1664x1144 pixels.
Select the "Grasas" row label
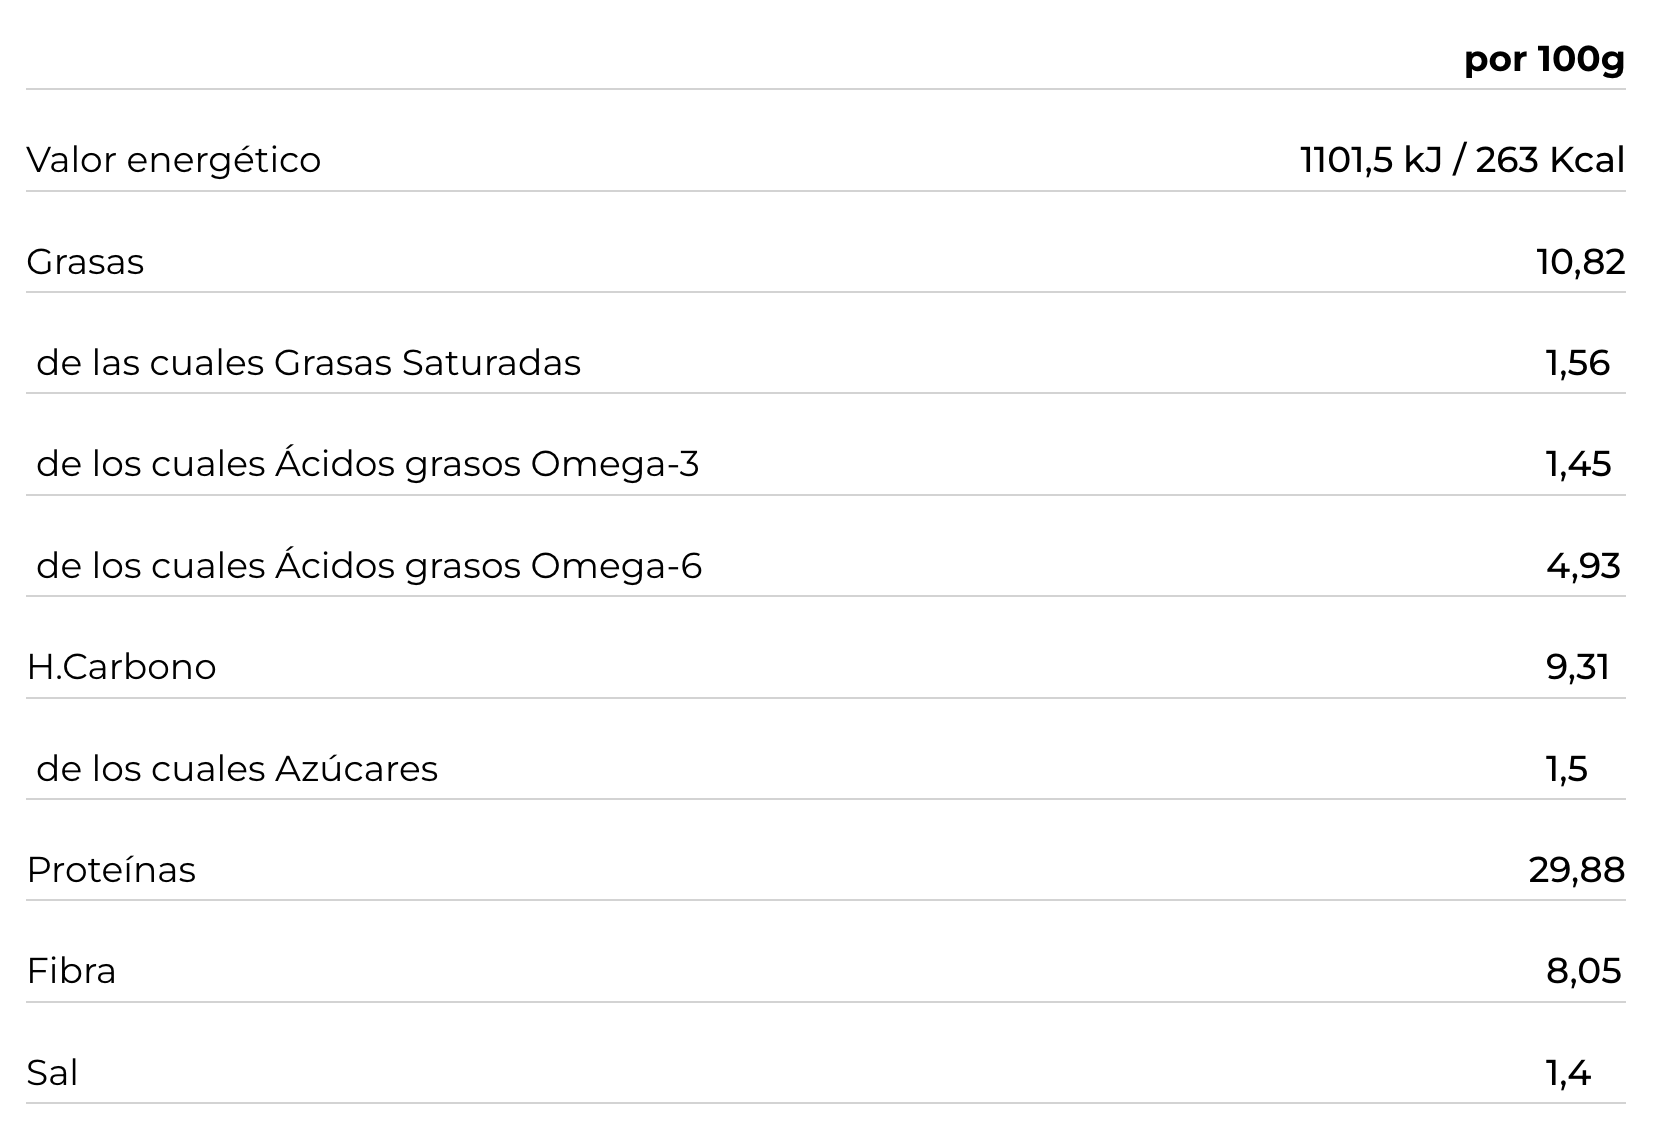(x=86, y=262)
